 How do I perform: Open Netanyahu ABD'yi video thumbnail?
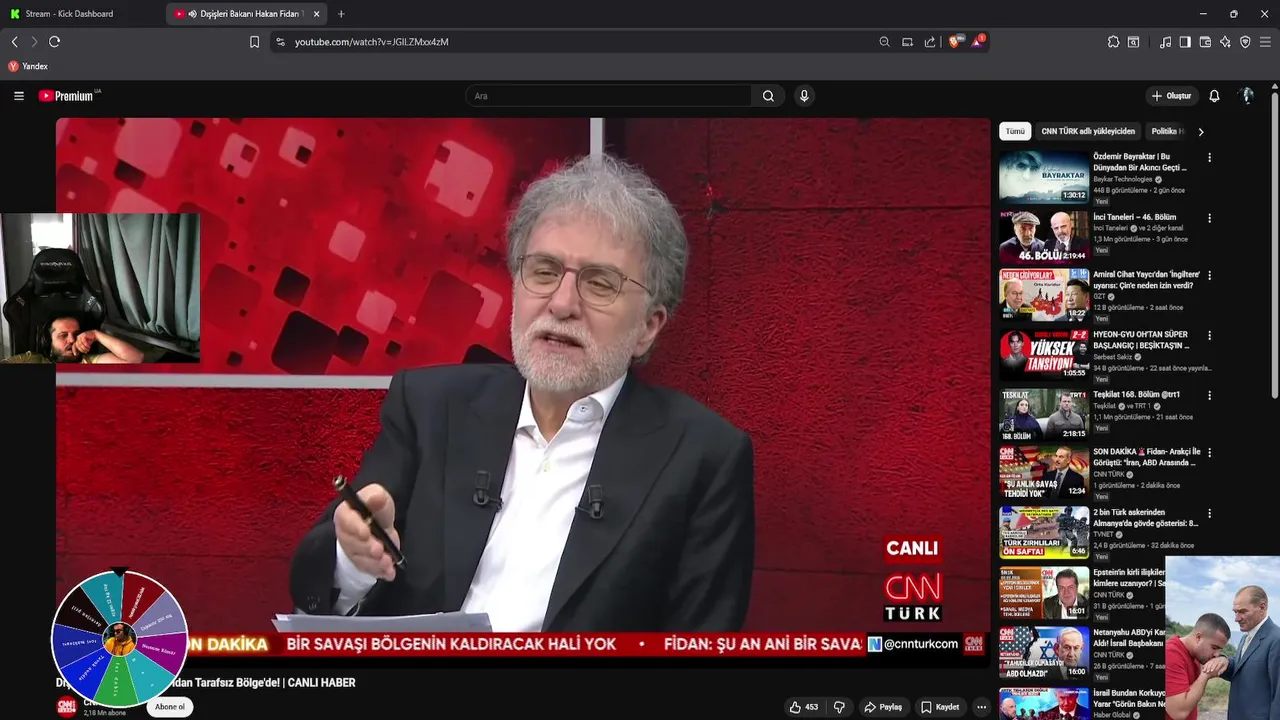(1044, 652)
